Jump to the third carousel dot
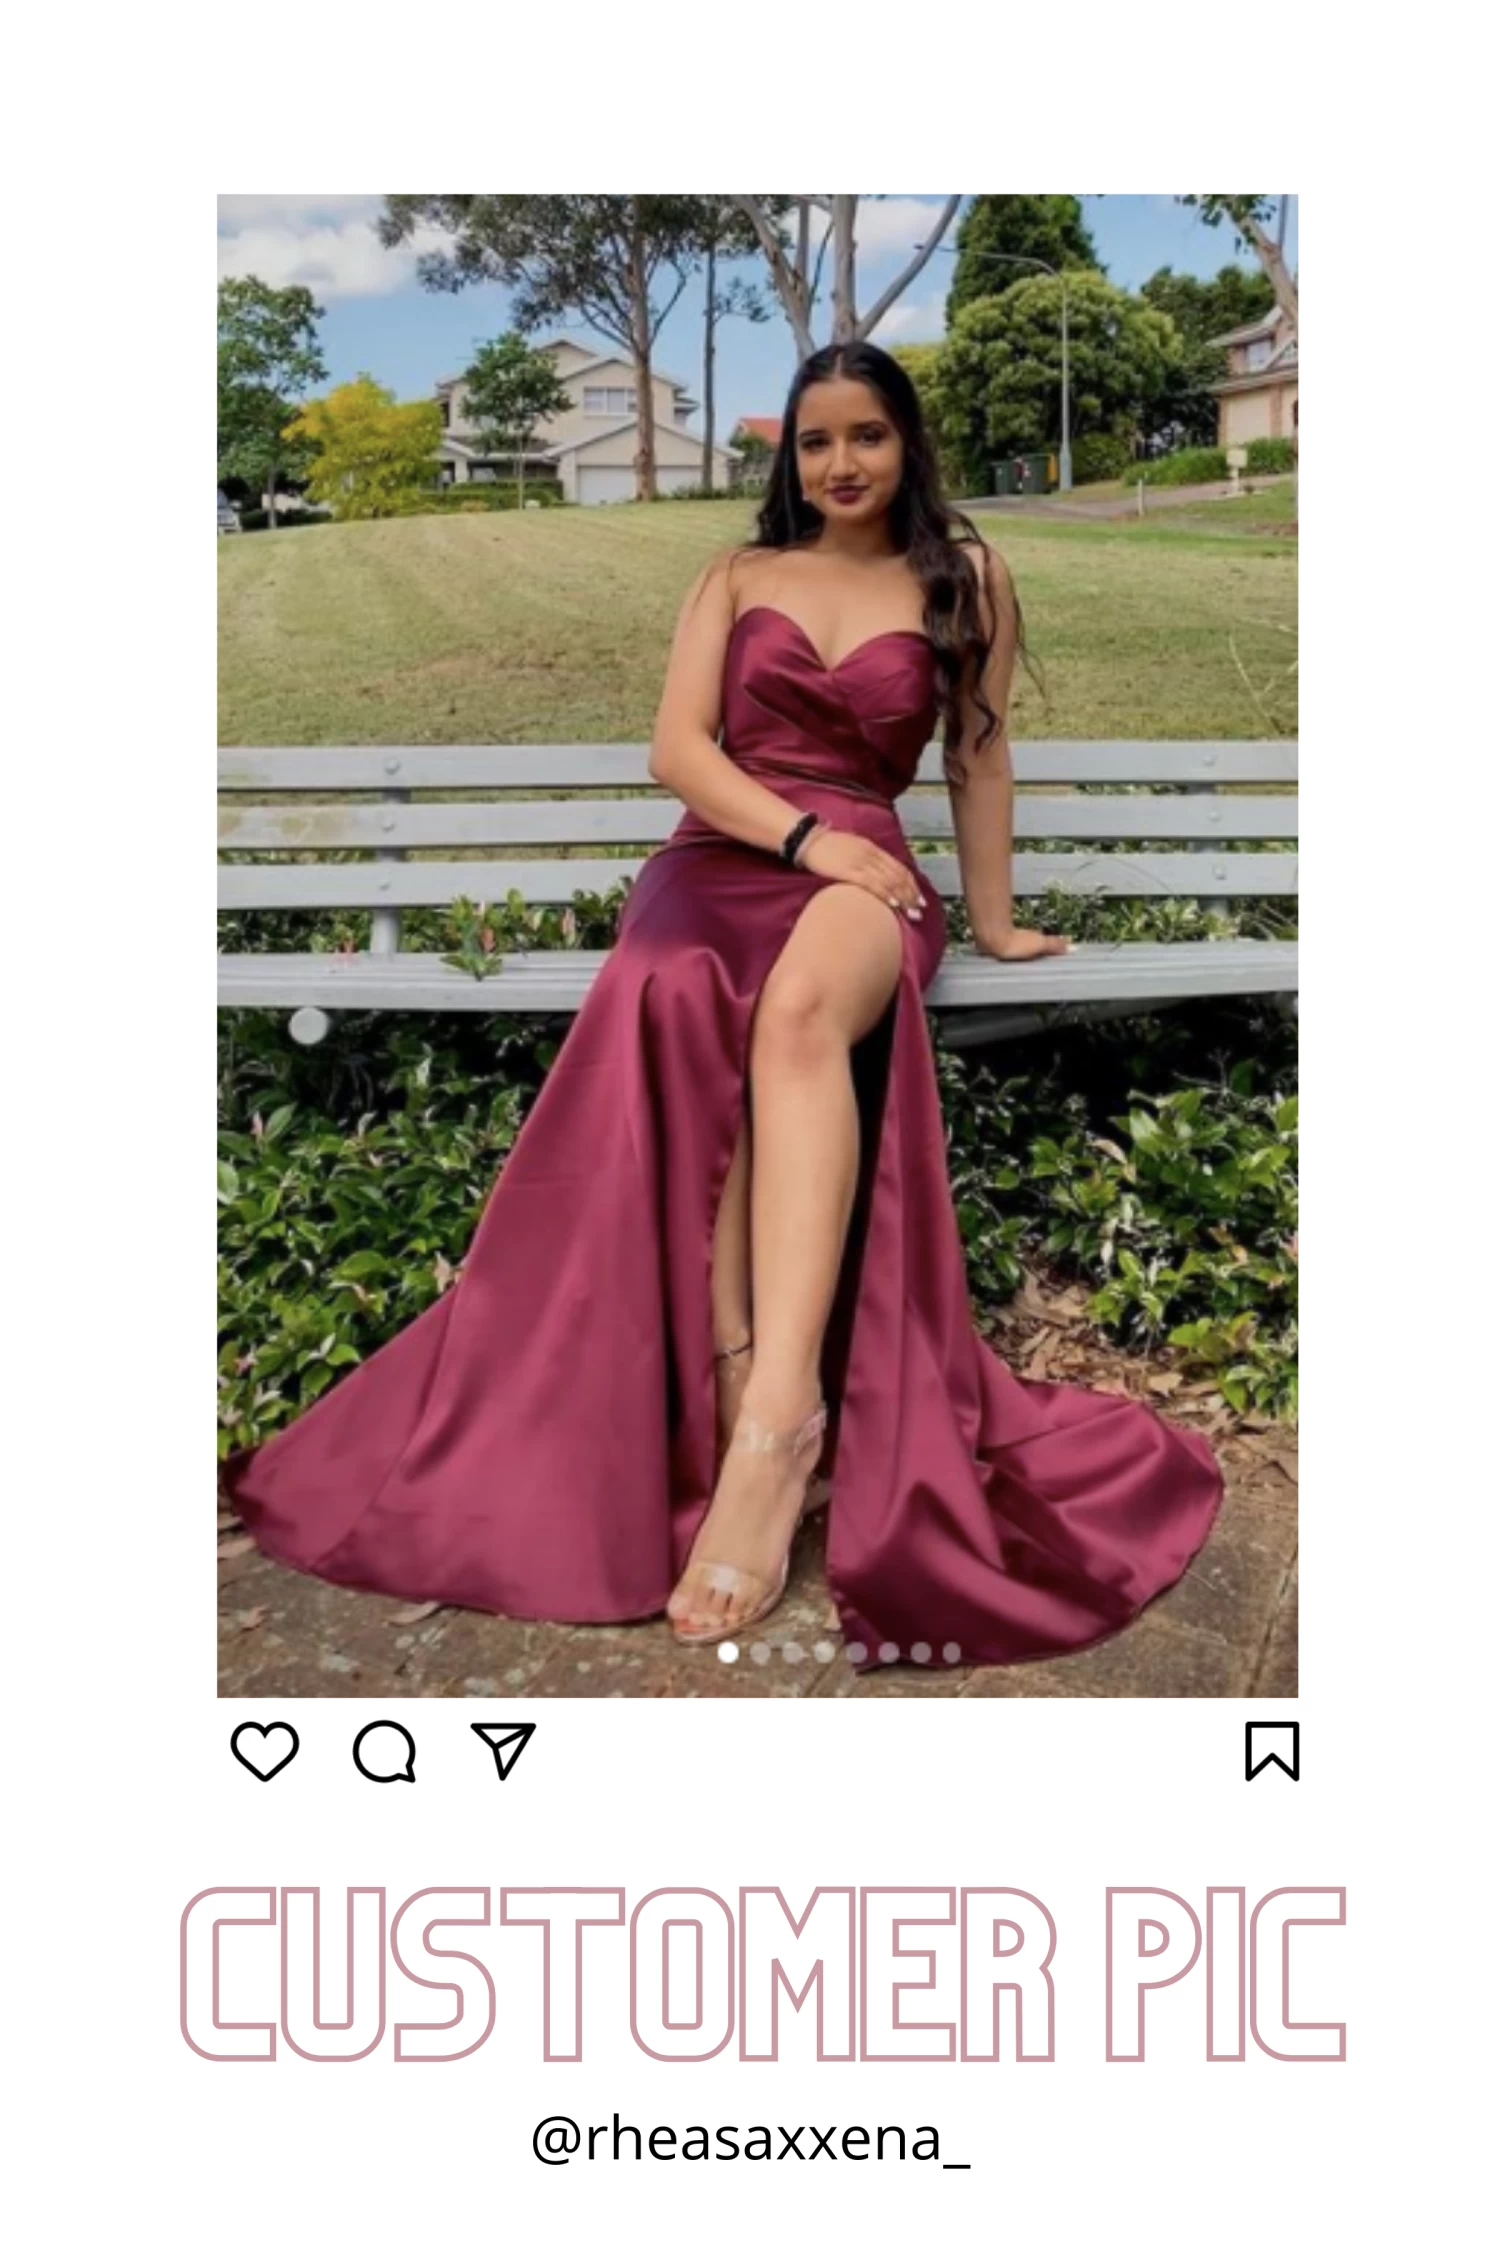 (792, 1653)
